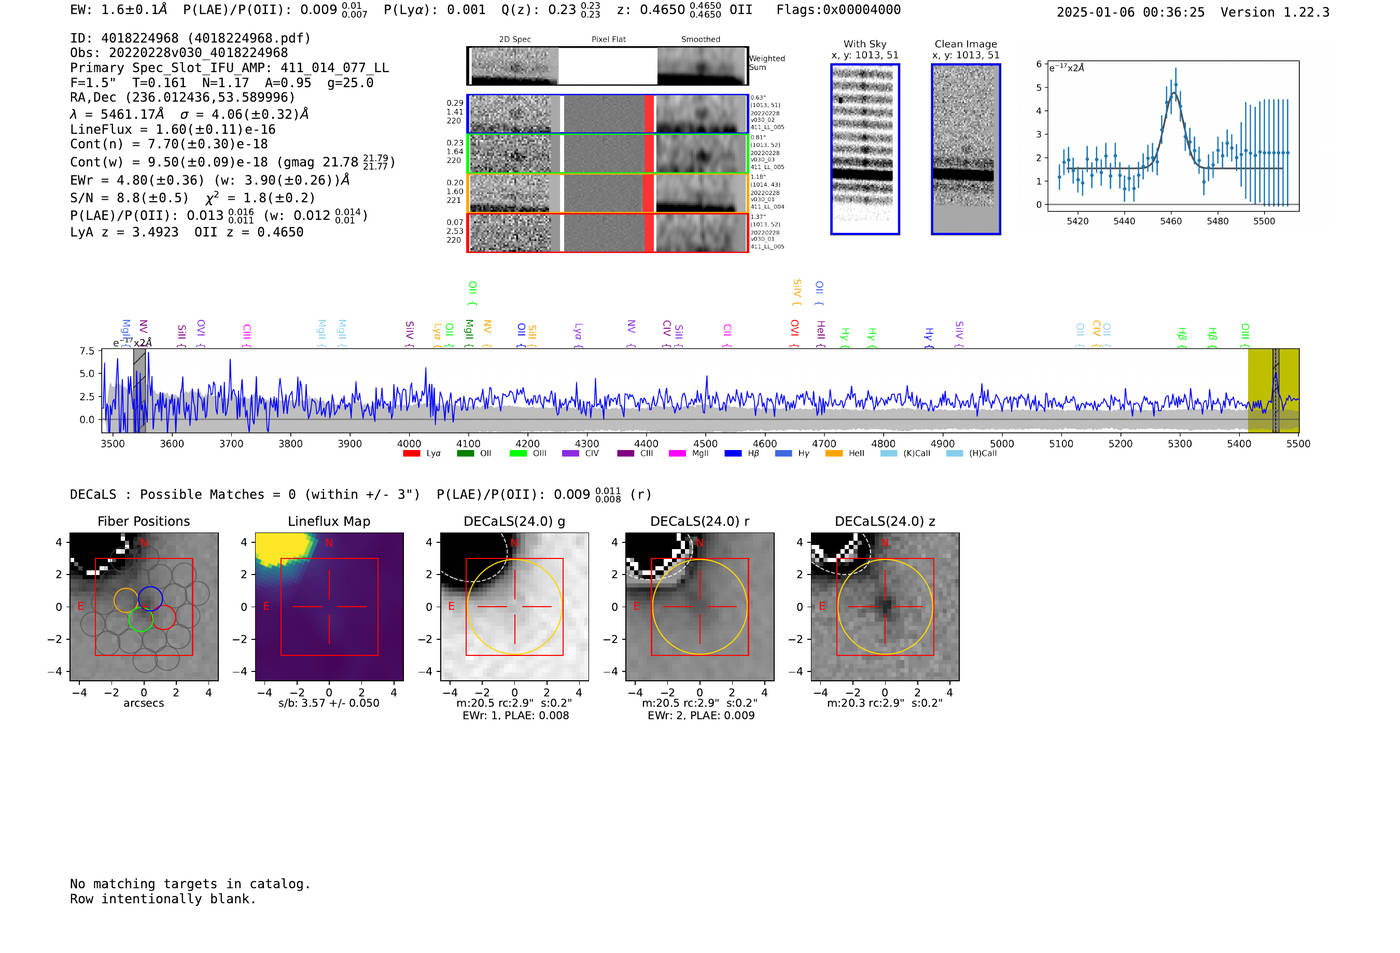Click the S/N = 8.8(±0.5) line
This screenshot has width=1400, height=953.
tap(192, 198)
